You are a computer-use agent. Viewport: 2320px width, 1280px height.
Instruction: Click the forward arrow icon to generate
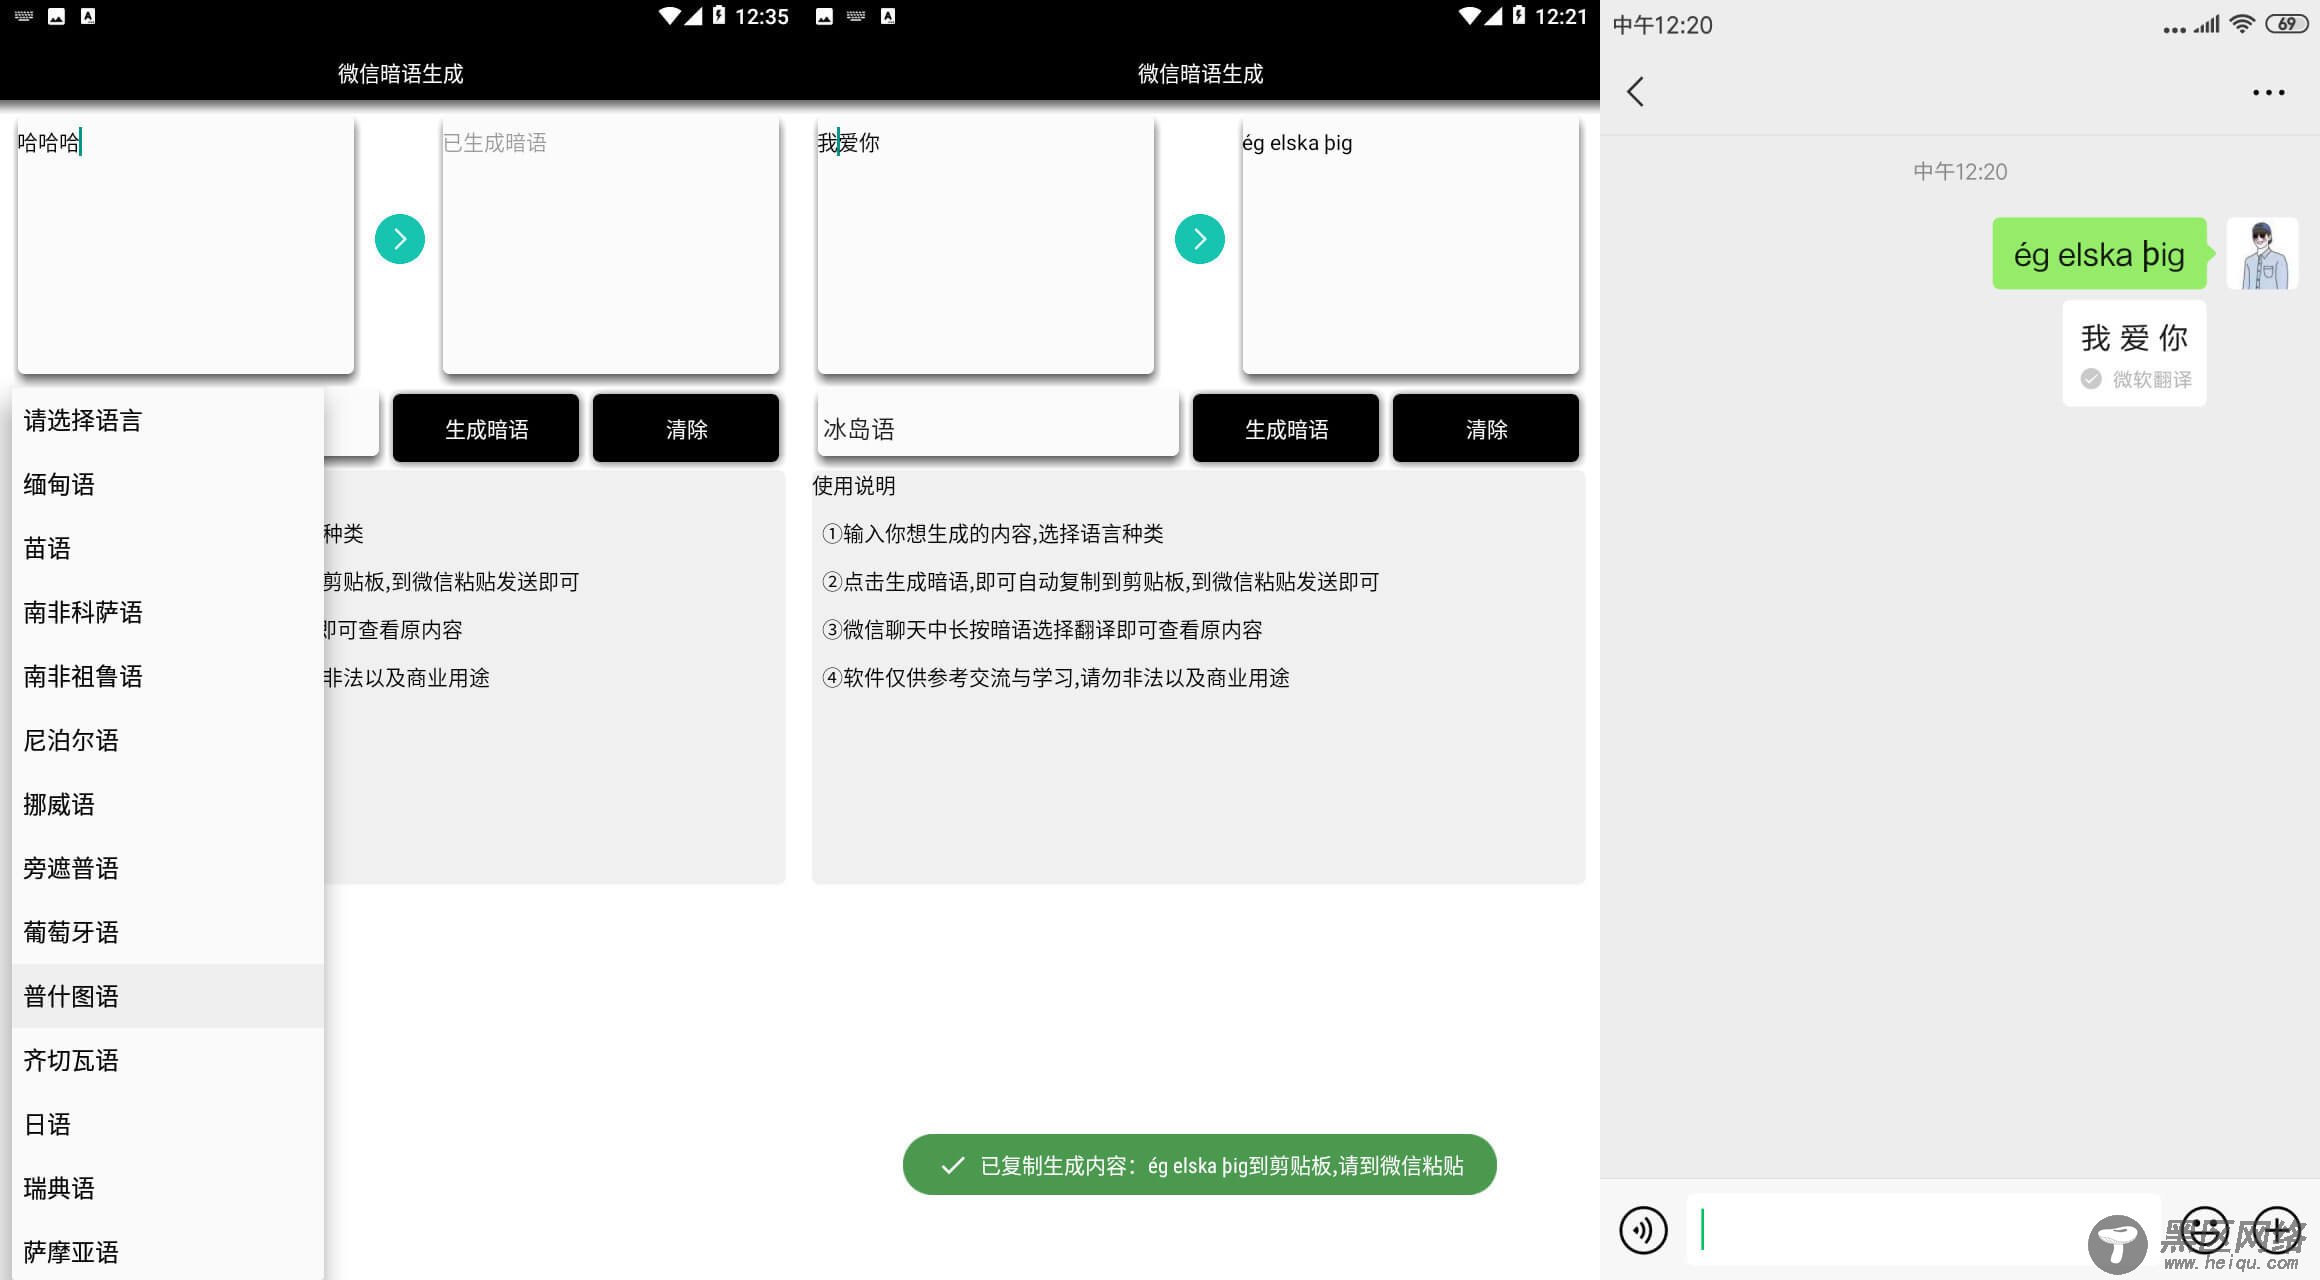[x=399, y=238]
